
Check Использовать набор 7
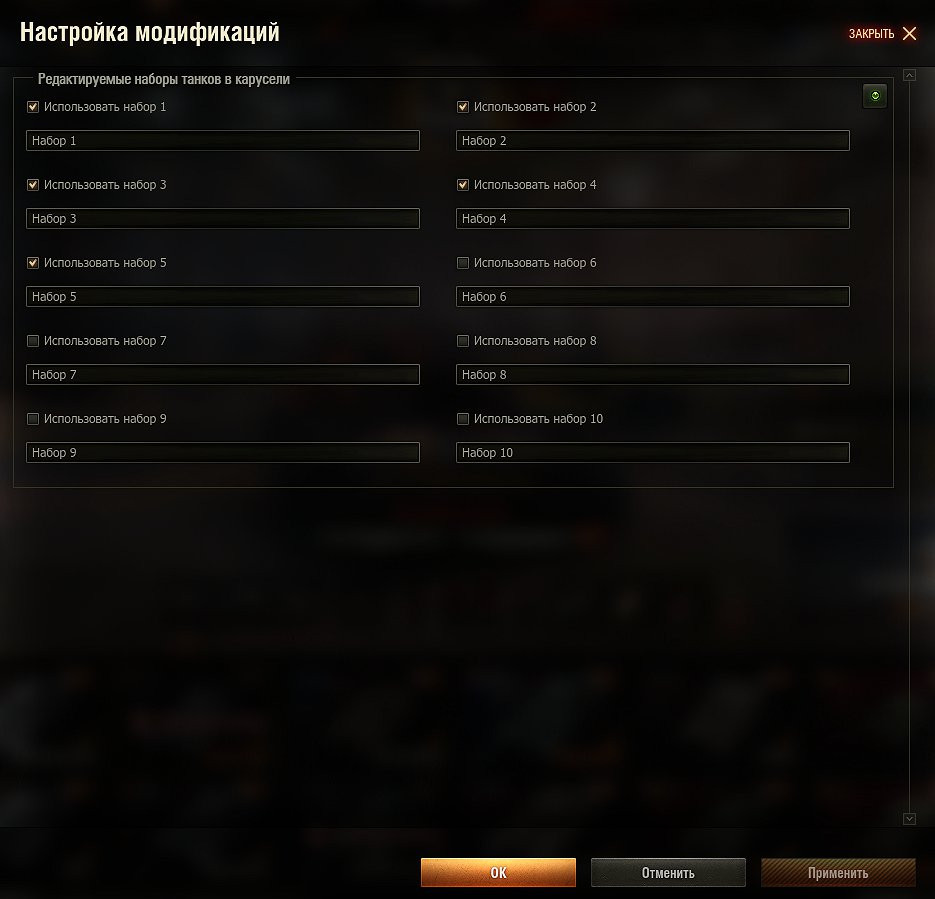tap(33, 341)
